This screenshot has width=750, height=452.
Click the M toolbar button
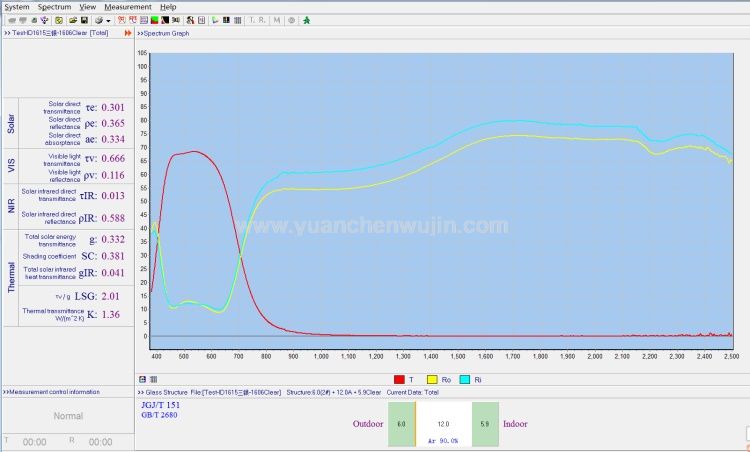tap(276, 19)
